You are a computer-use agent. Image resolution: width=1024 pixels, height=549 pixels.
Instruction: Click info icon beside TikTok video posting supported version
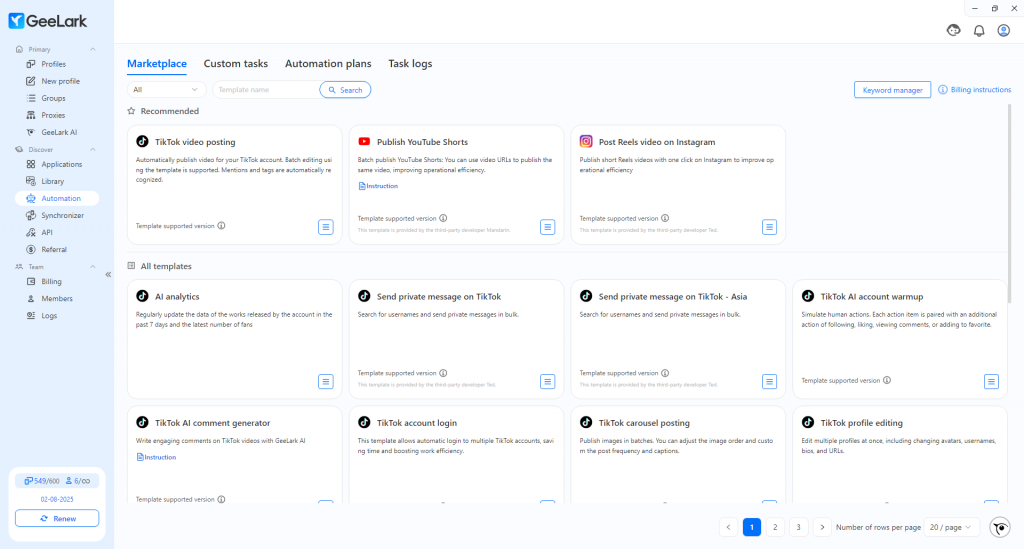pos(221,226)
